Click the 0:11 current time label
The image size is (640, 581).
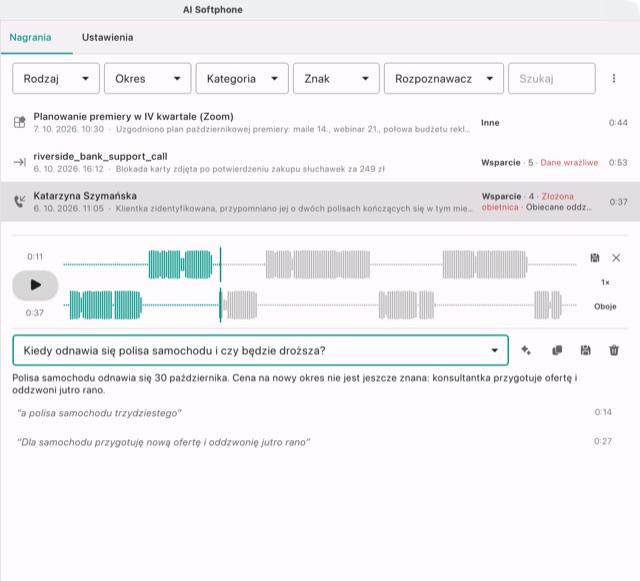[35, 257]
